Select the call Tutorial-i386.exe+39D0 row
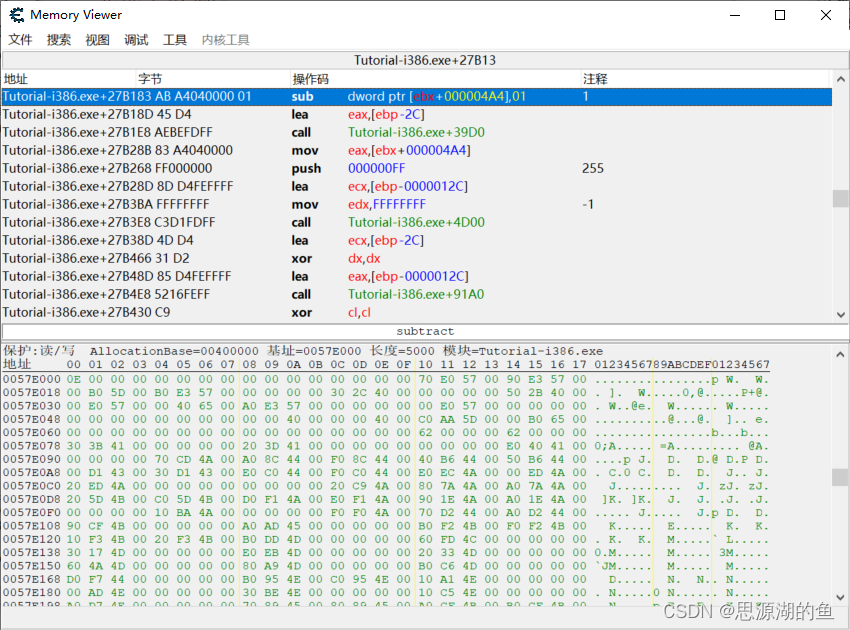This screenshot has width=850, height=630. click(x=416, y=132)
